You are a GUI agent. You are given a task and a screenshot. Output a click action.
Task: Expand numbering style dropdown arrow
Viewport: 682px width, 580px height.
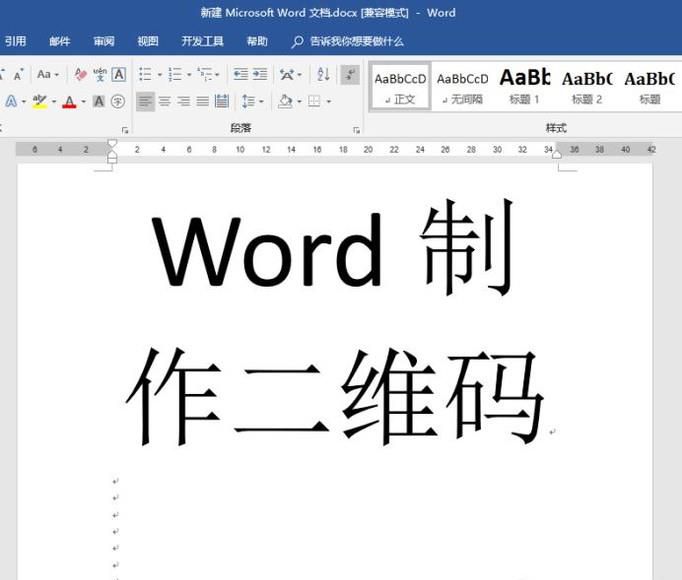pyautogui.click(x=189, y=75)
